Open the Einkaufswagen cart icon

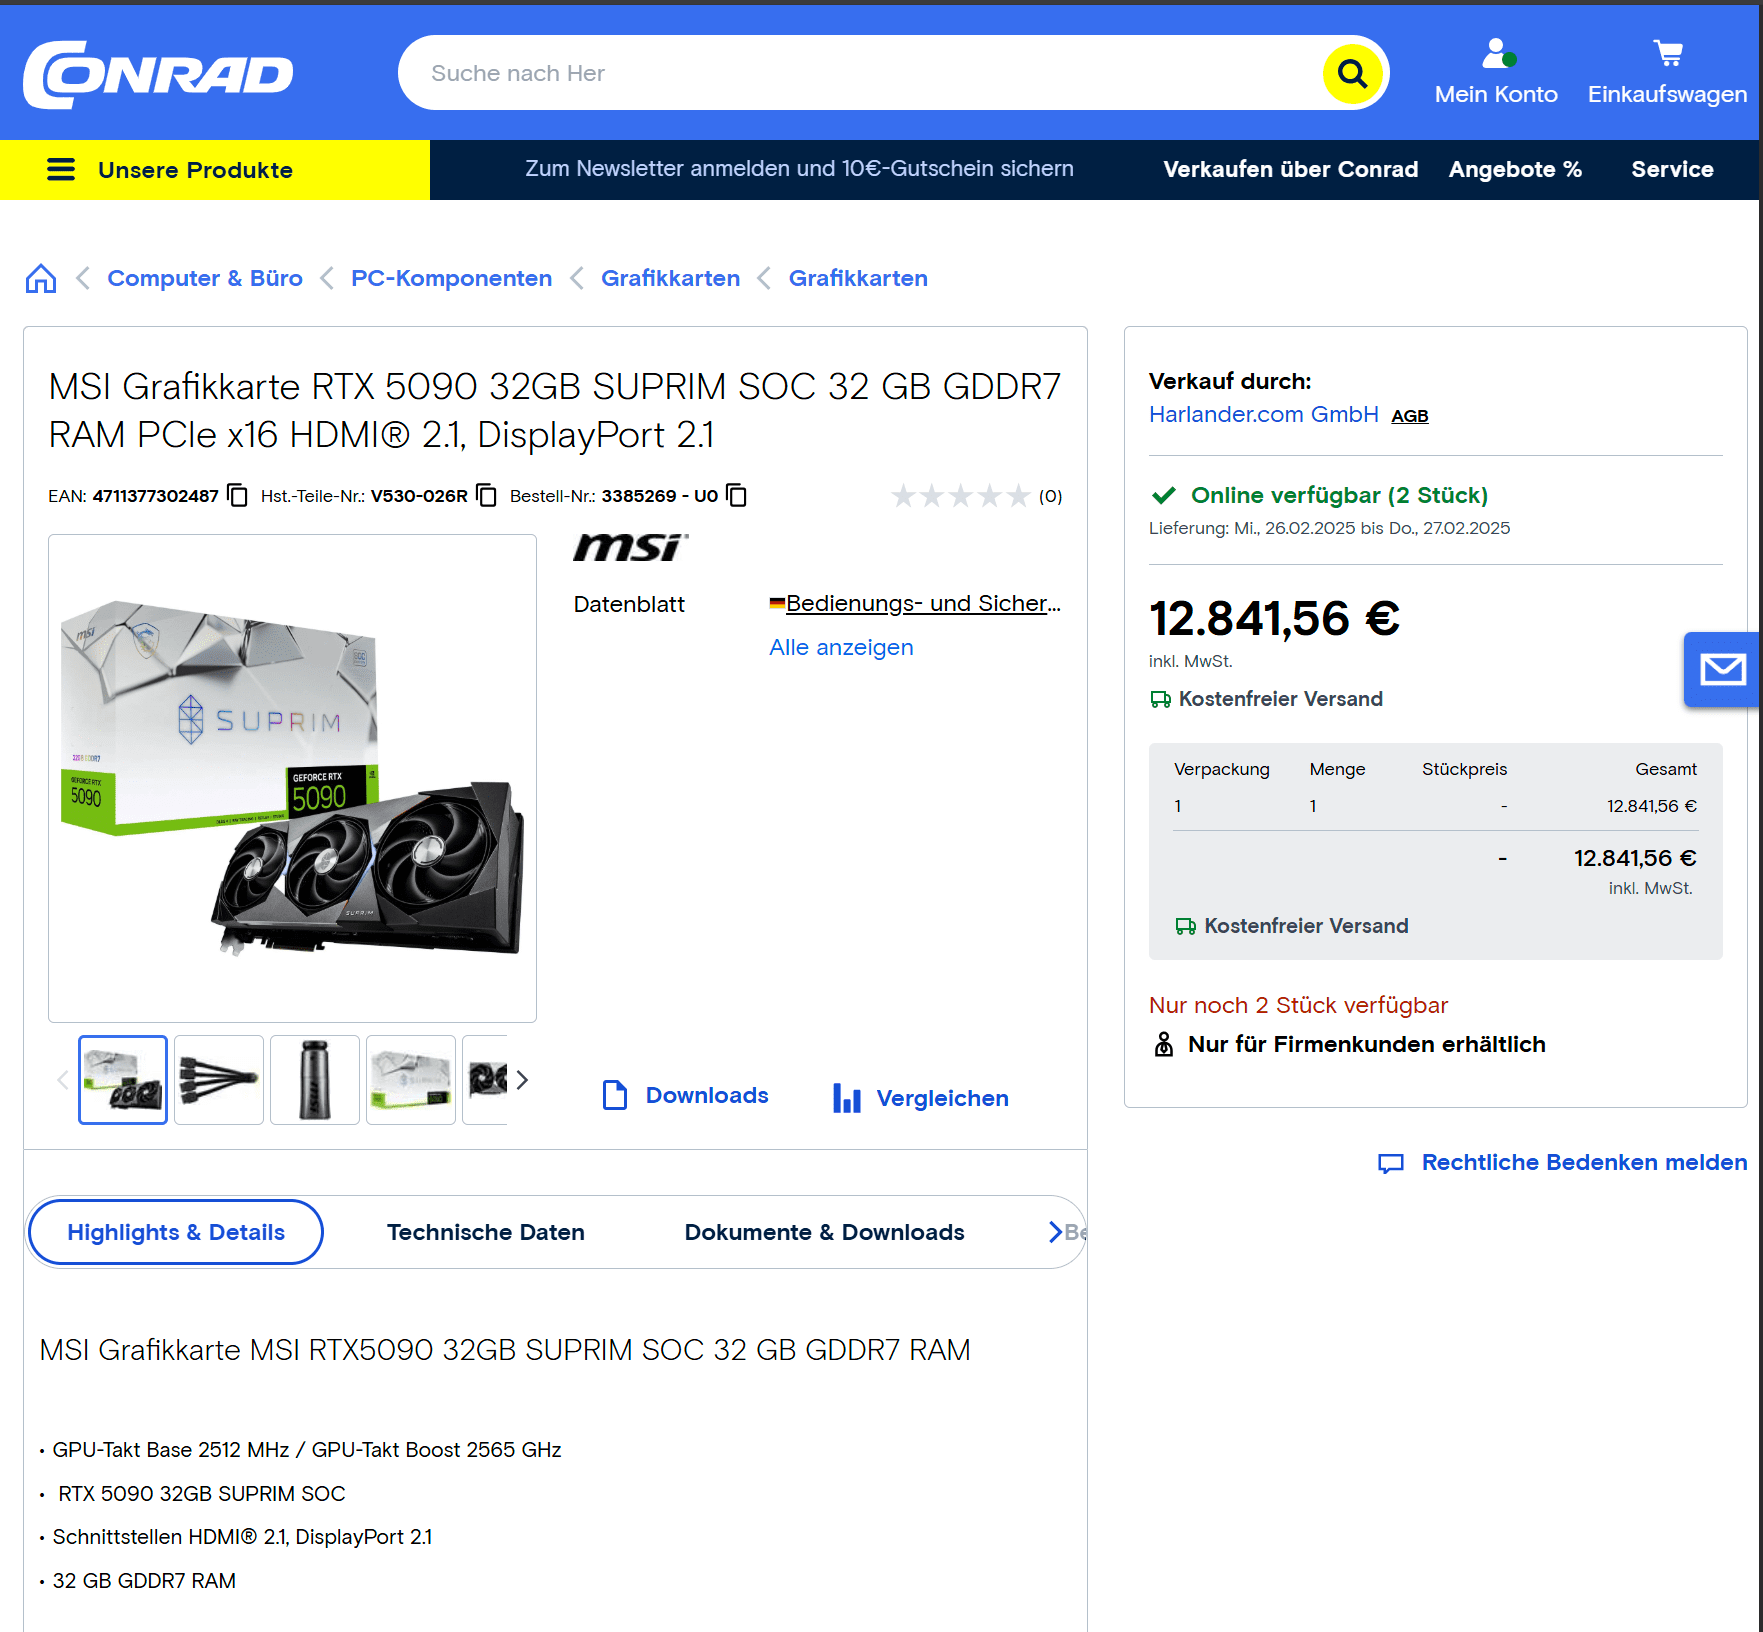1668,53
